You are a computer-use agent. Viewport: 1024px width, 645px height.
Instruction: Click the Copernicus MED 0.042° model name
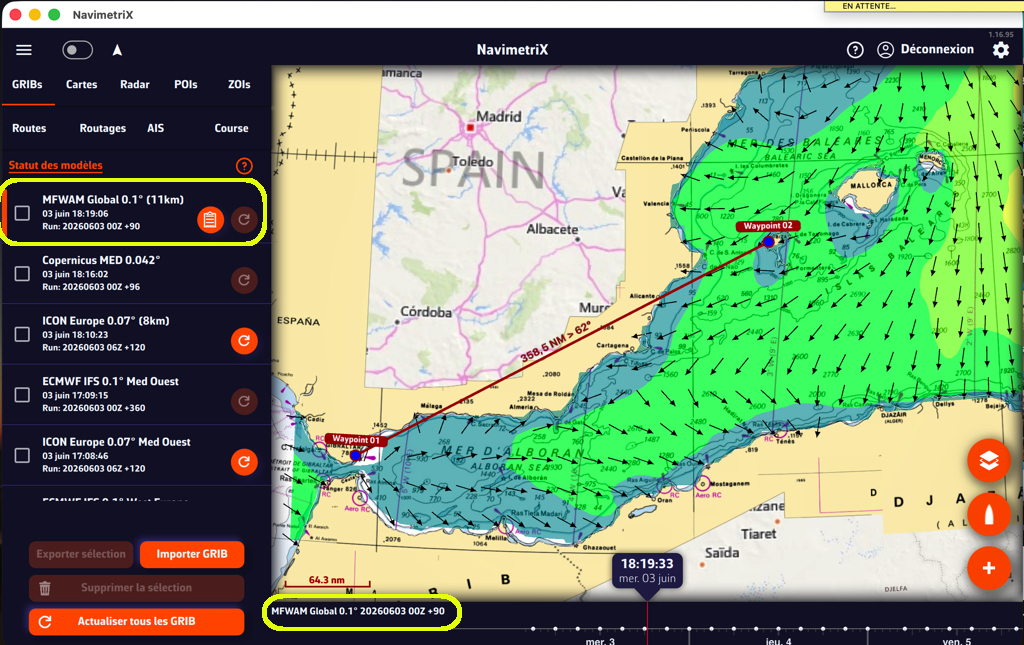101,260
